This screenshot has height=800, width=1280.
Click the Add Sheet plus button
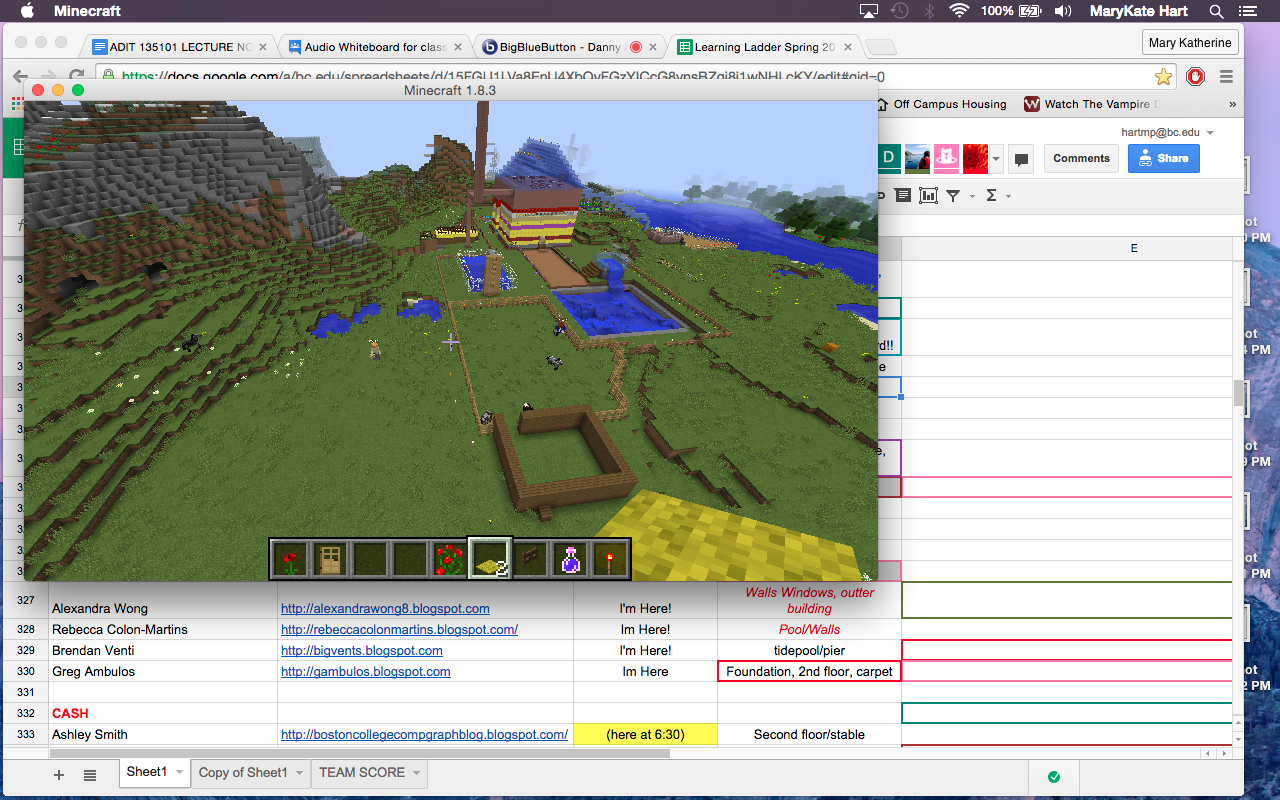pos(59,774)
